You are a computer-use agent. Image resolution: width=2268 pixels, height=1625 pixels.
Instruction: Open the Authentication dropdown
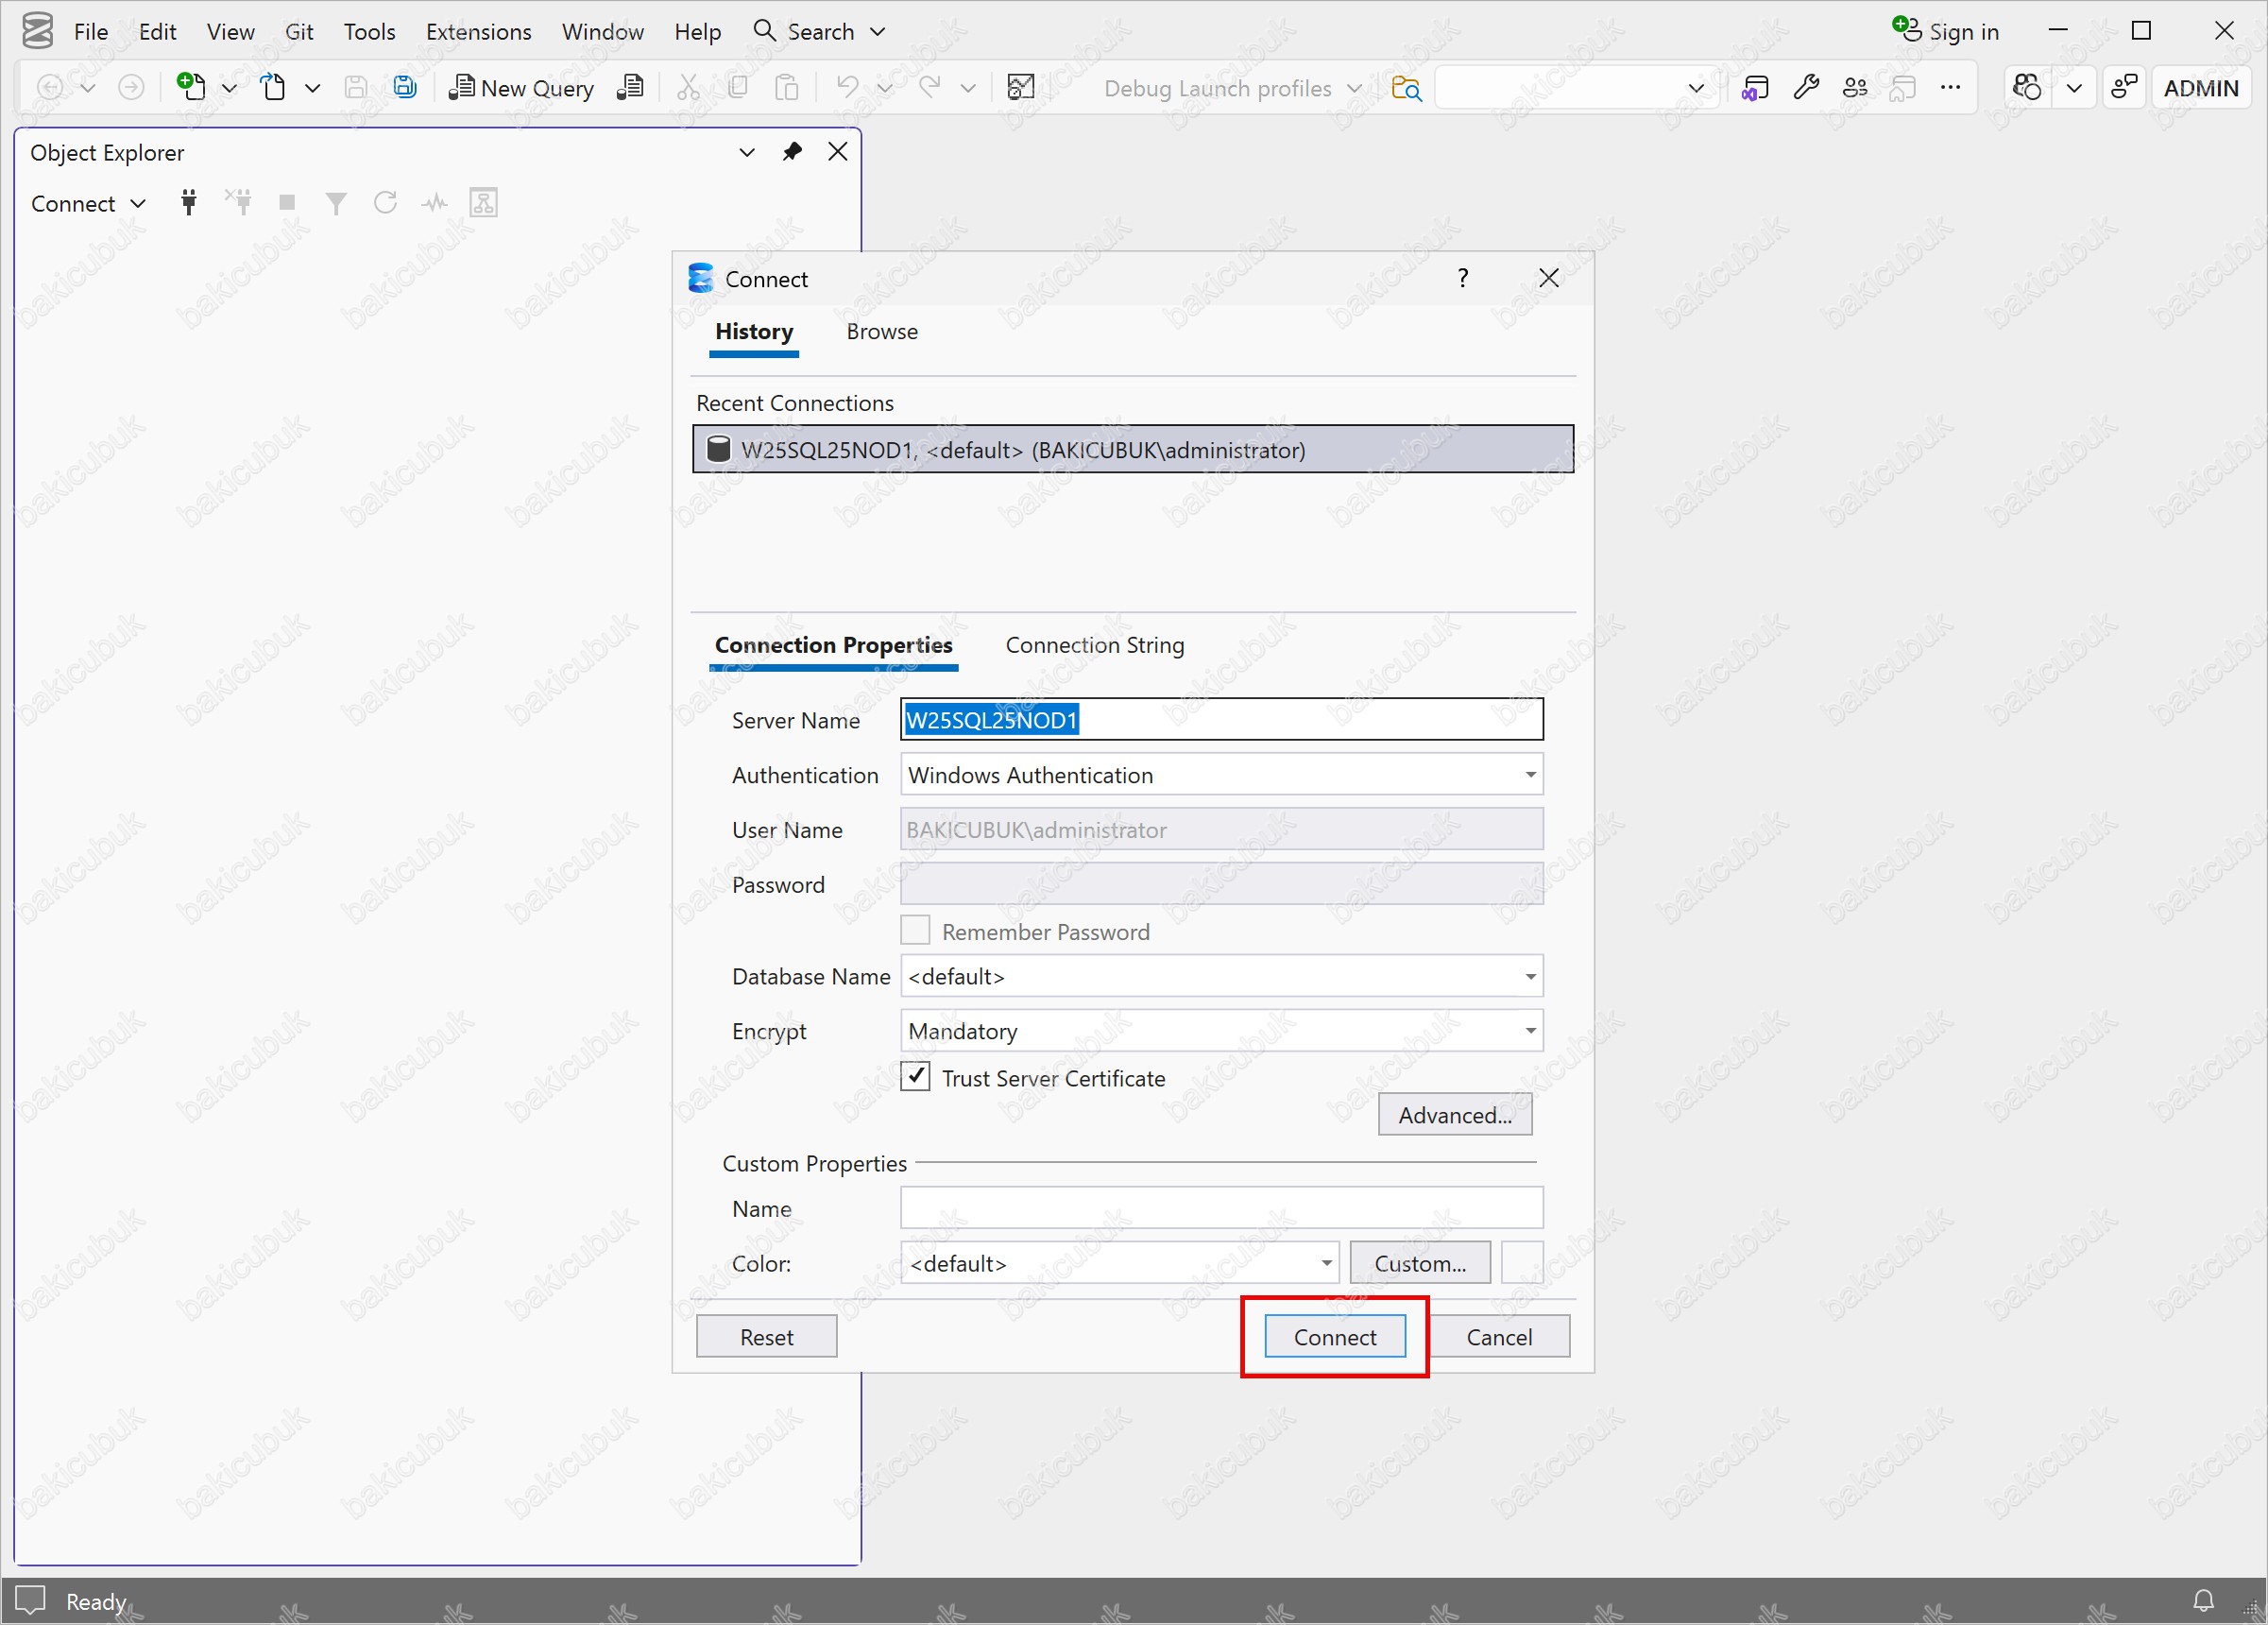tap(1530, 775)
